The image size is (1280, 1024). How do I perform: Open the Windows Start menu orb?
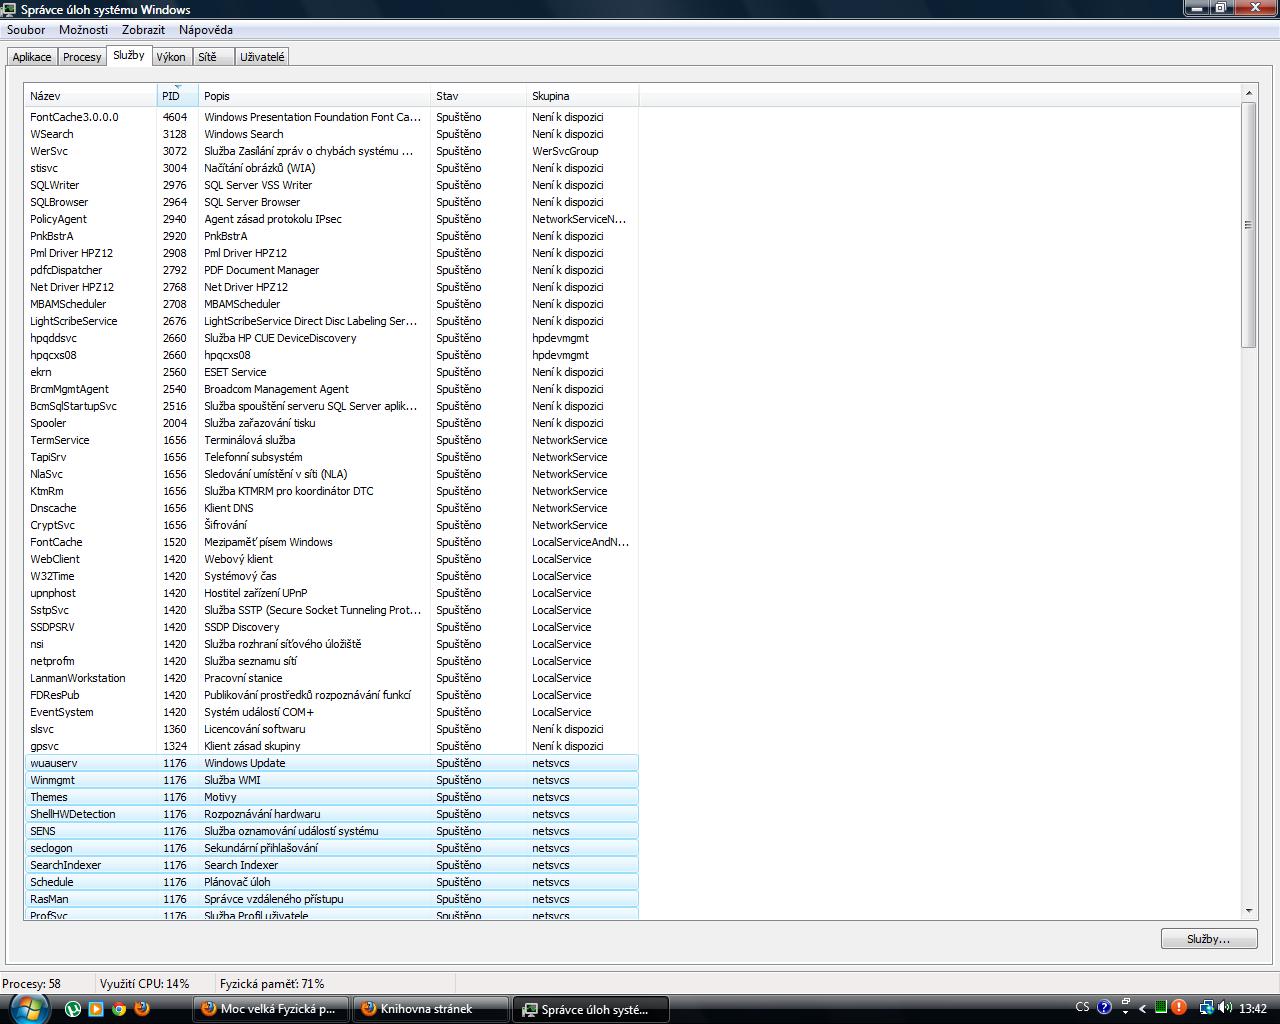(27, 1008)
